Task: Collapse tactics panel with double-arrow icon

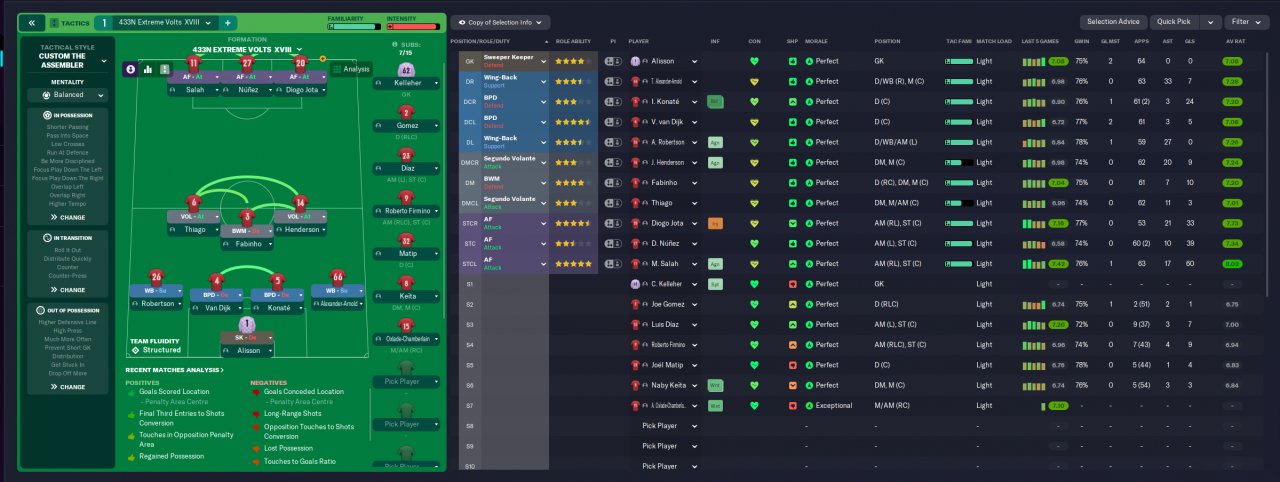Action: tap(31, 22)
